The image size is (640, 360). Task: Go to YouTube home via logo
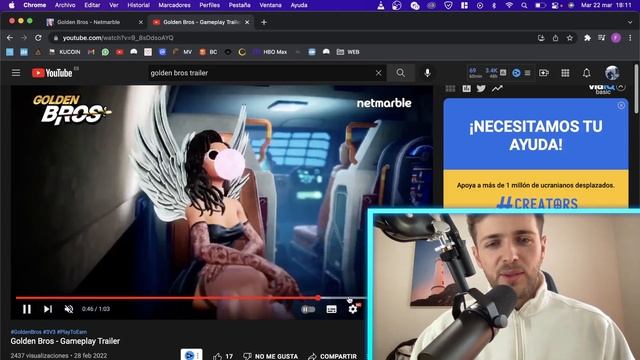point(52,73)
